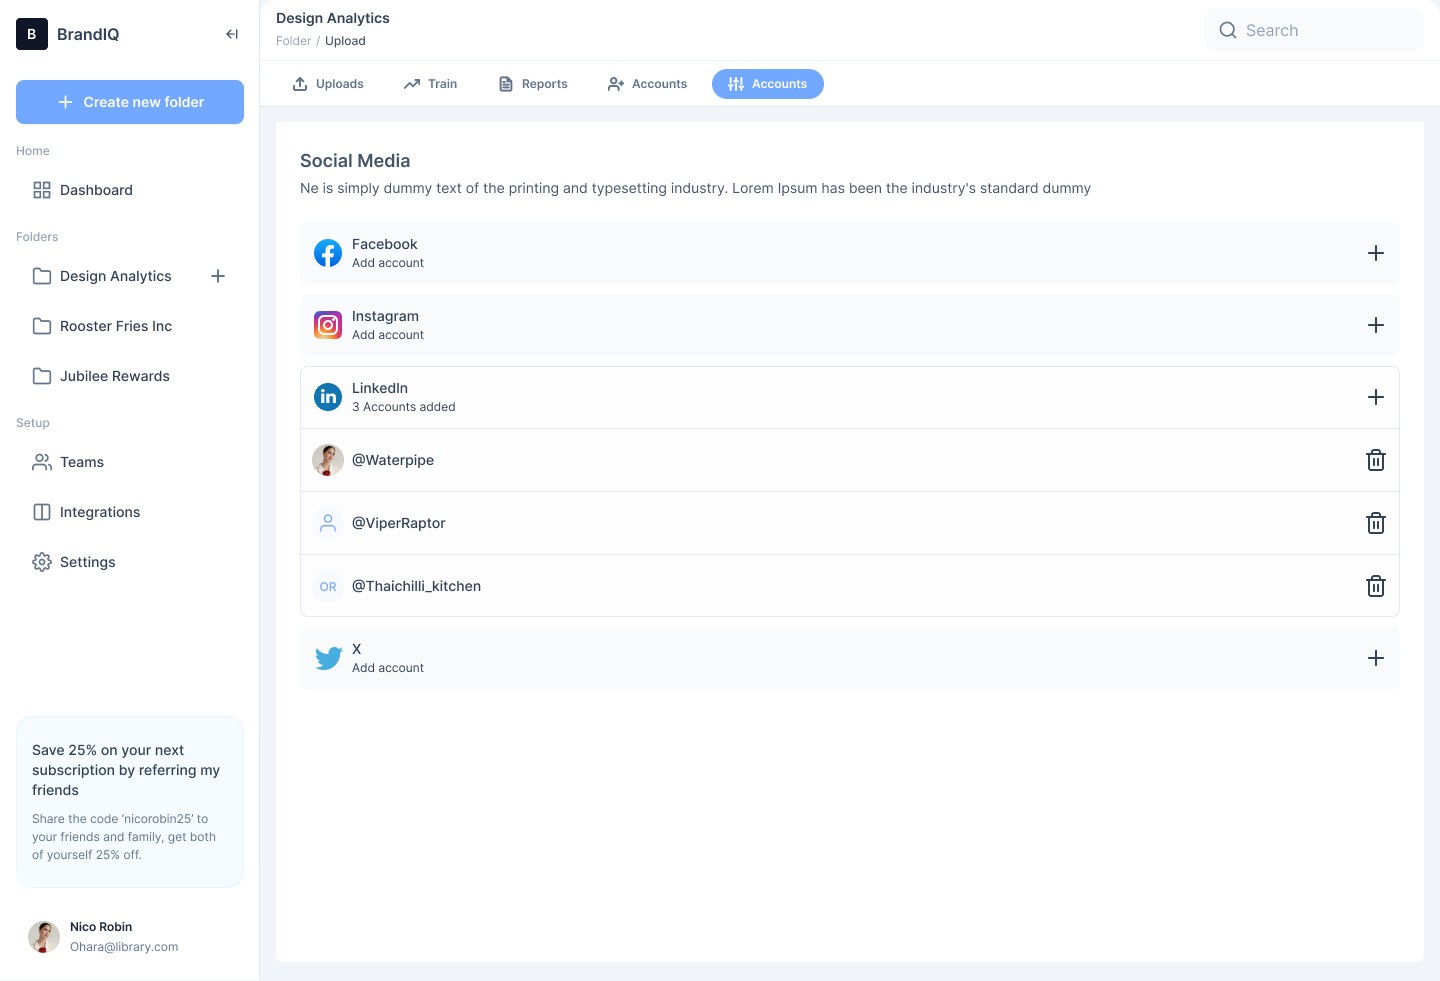Collapse the sidebar using the arrow icon

click(232, 34)
